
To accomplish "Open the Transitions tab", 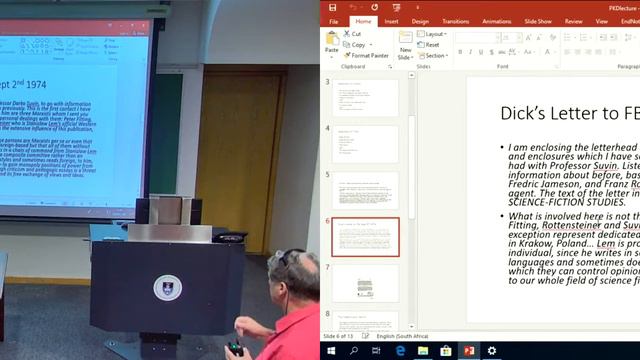I will click(456, 21).
